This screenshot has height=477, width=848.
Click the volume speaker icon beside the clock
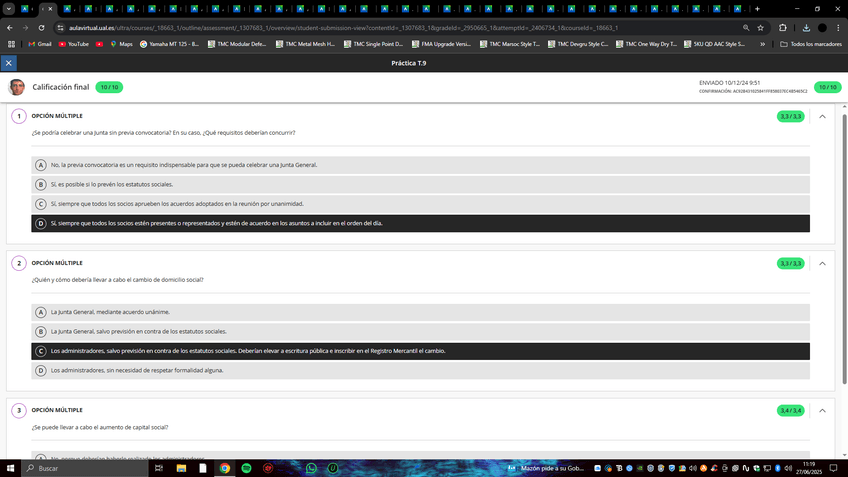(x=788, y=468)
